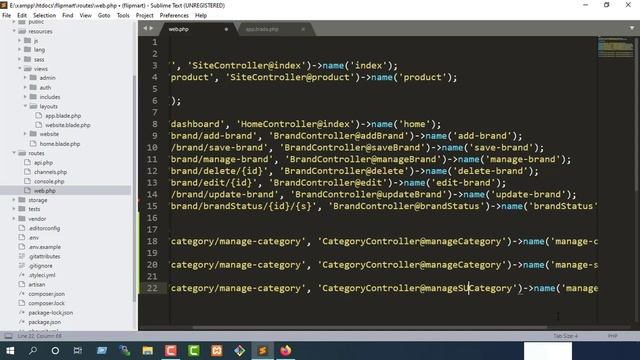Image resolution: width=640 pixels, height=360 pixels.
Task: Collapse the layouts folder
Action: point(25,106)
